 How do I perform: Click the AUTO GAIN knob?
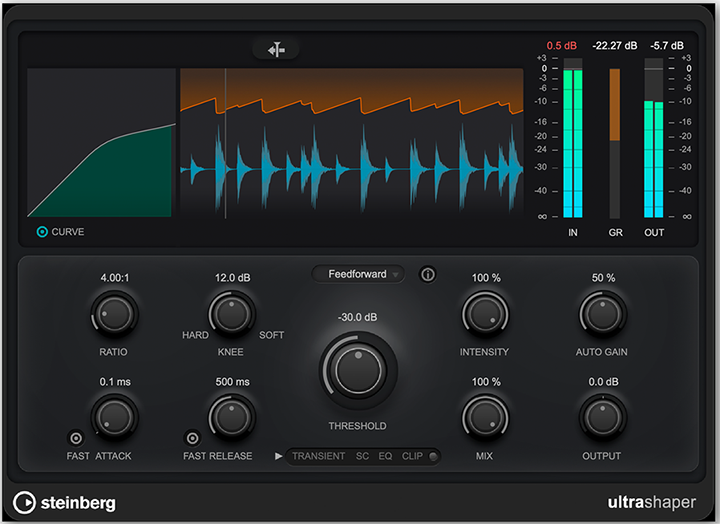pyautogui.click(x=603, y=315)
